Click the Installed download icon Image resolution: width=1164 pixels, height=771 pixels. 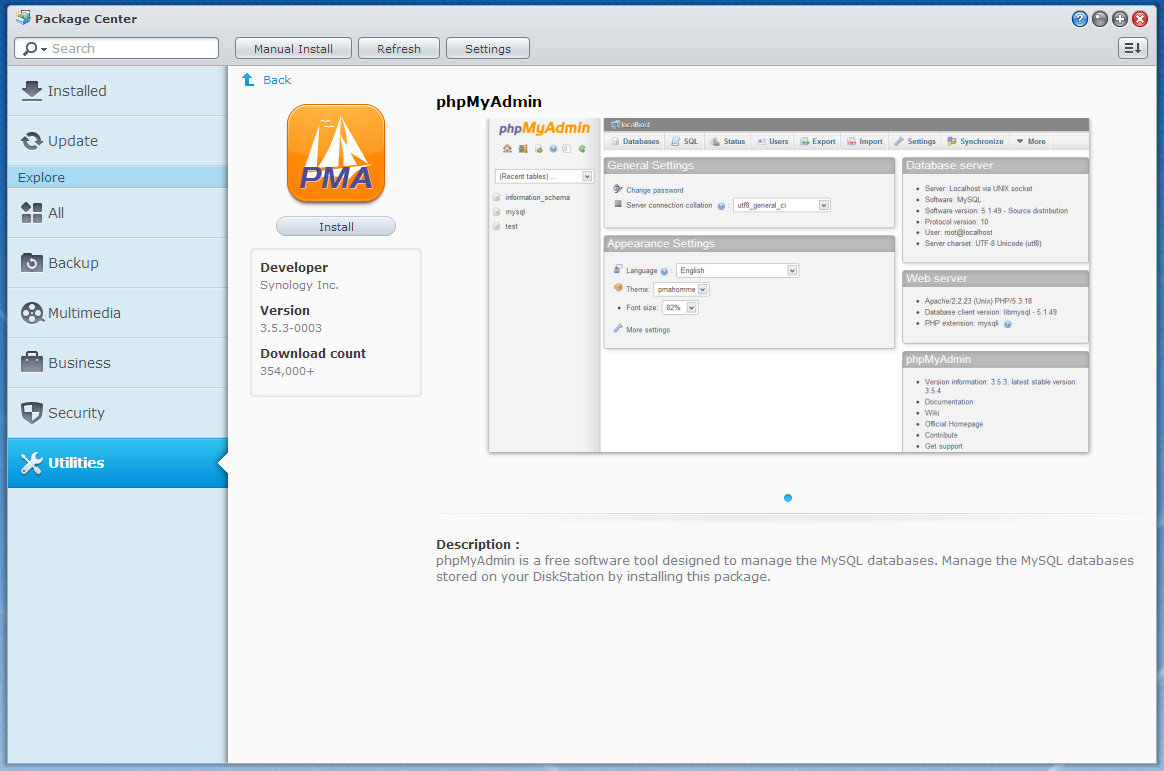click(31, 91)
